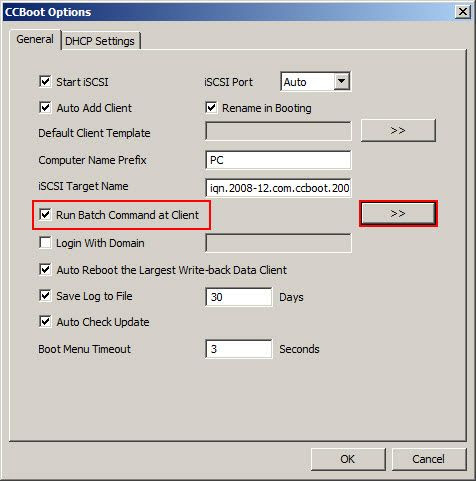Toggle Auto Reboot the Largest Write-back Data Client
Image resolution: width=476 pixels, height=481 pixels.
click(45, 269)
